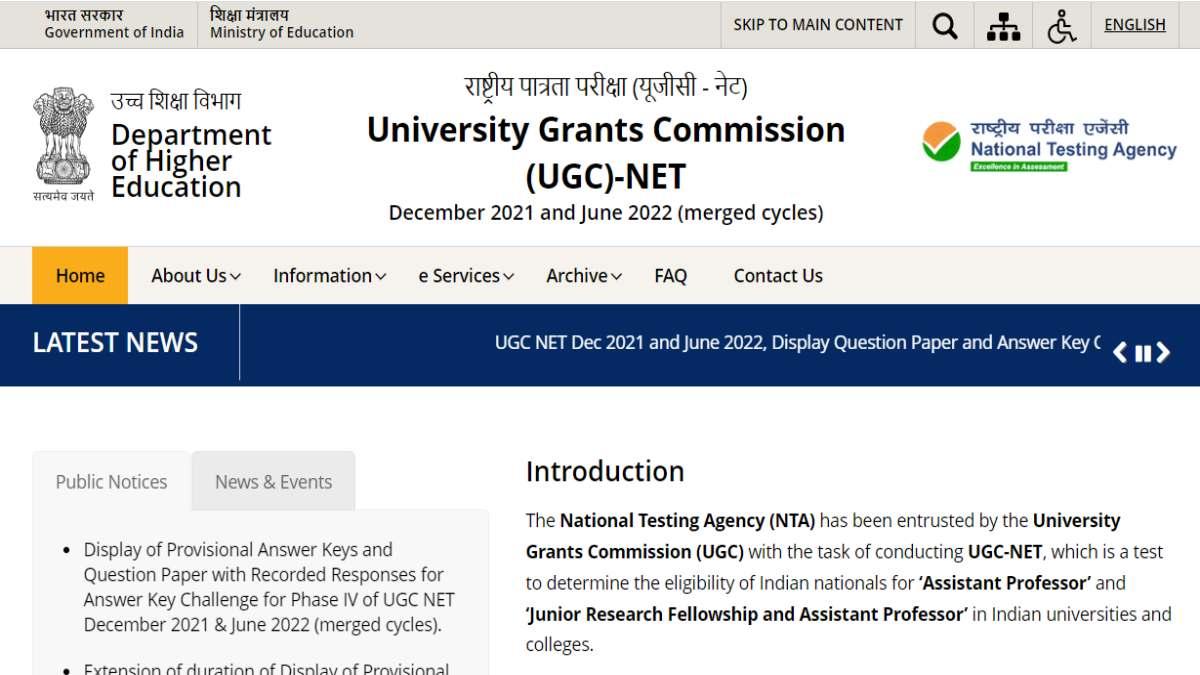Switch to the Public Notices tab
Viewport: 1200px width, 675px height.
(x=111, y=481)
